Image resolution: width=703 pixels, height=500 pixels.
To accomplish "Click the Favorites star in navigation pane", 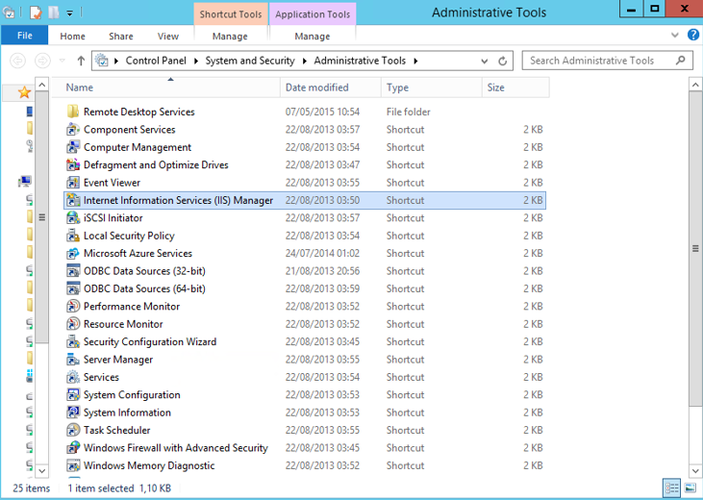I will pos(24,92).
